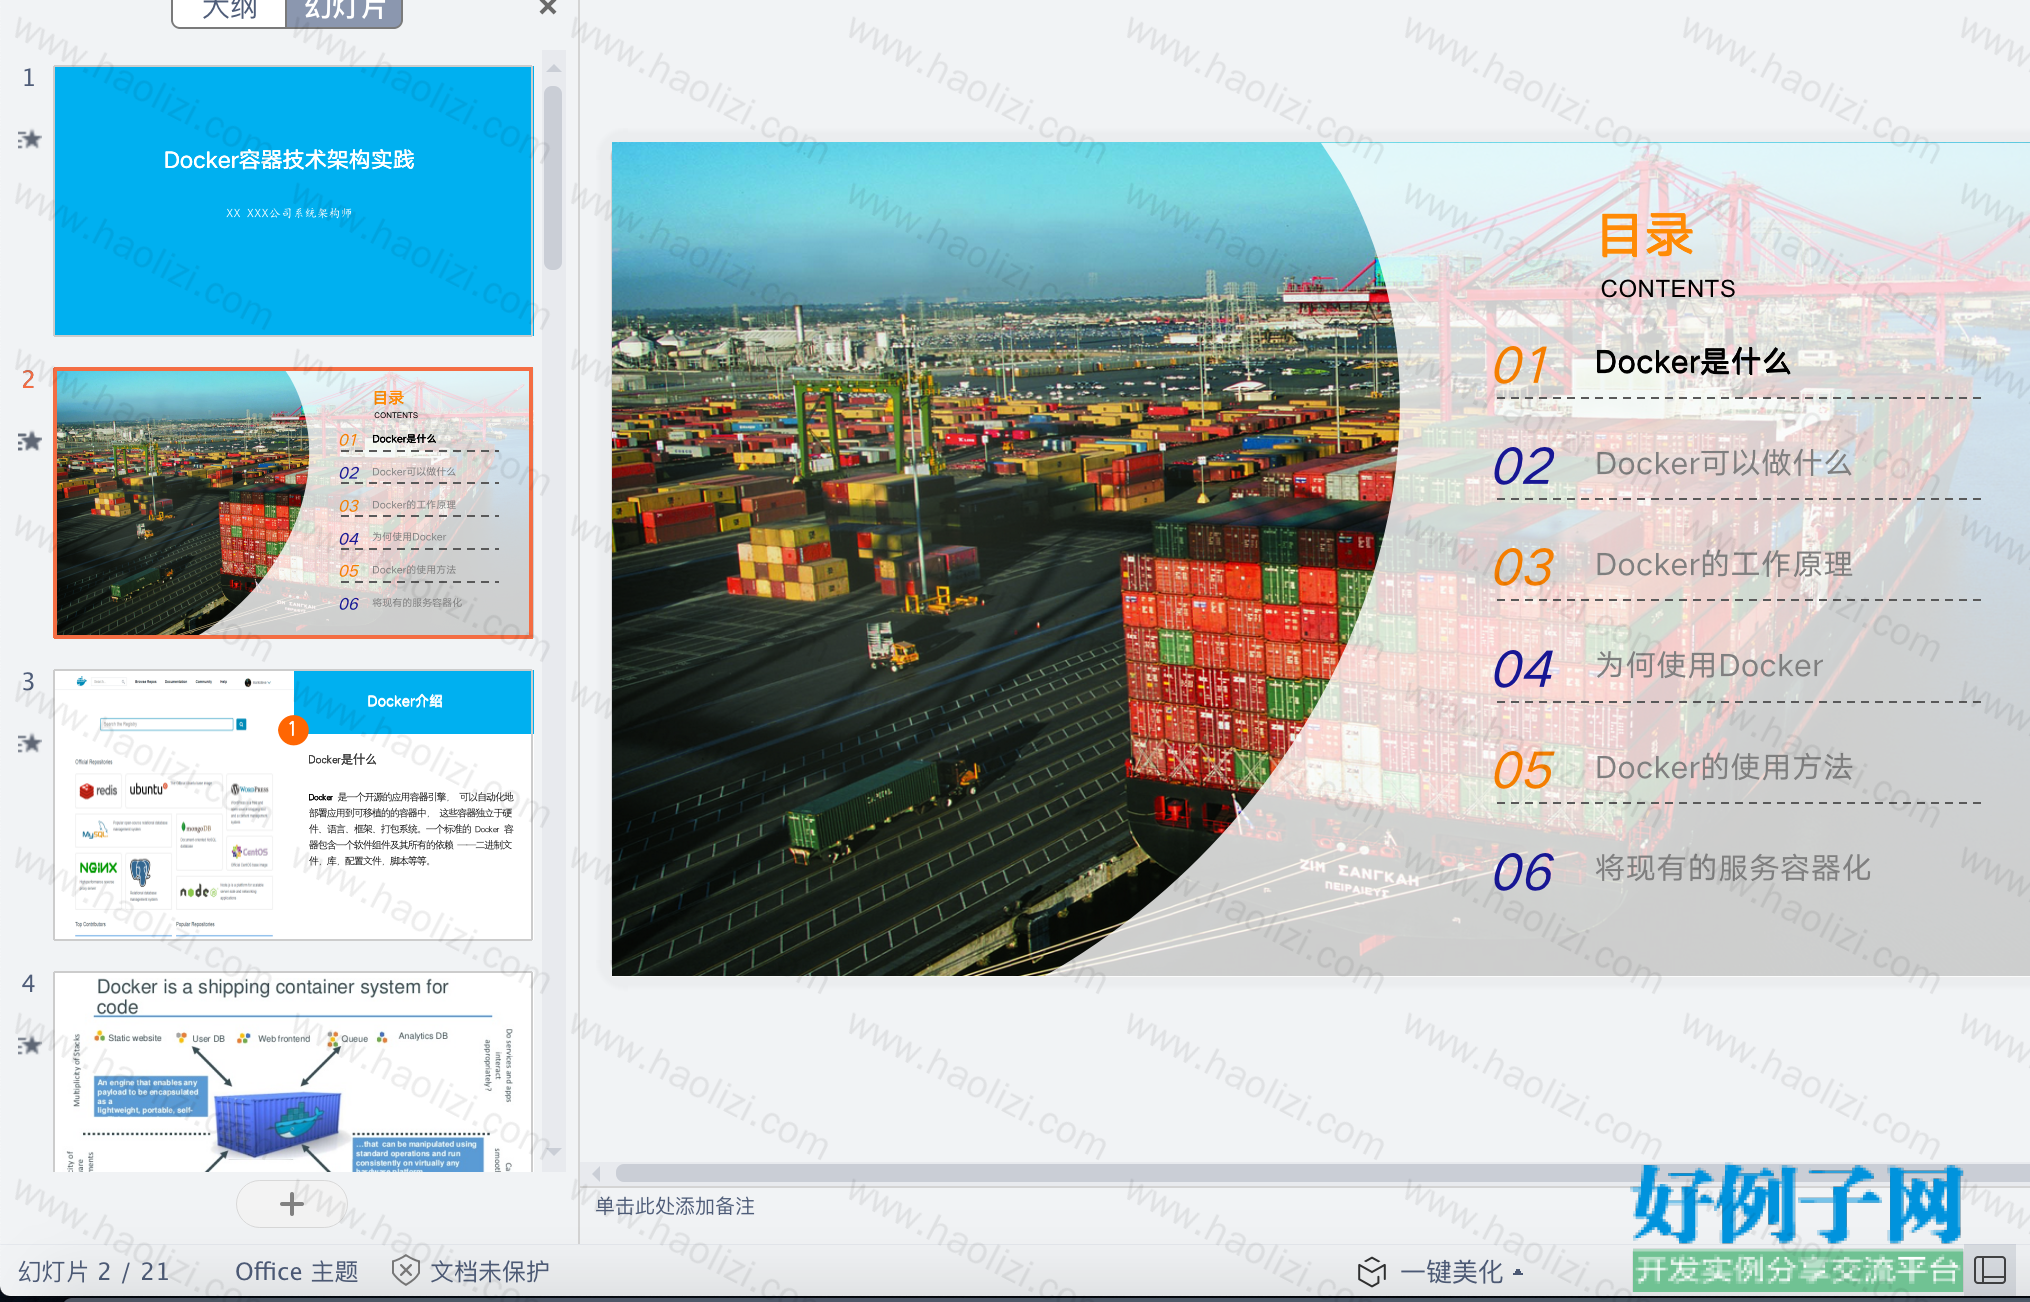Click the animation star icon beside slide 2

coord(30,441)
